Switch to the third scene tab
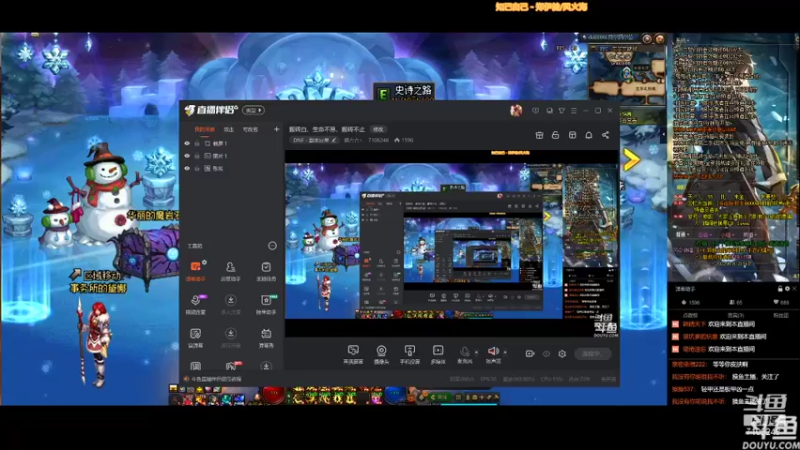 pos(250,130)
